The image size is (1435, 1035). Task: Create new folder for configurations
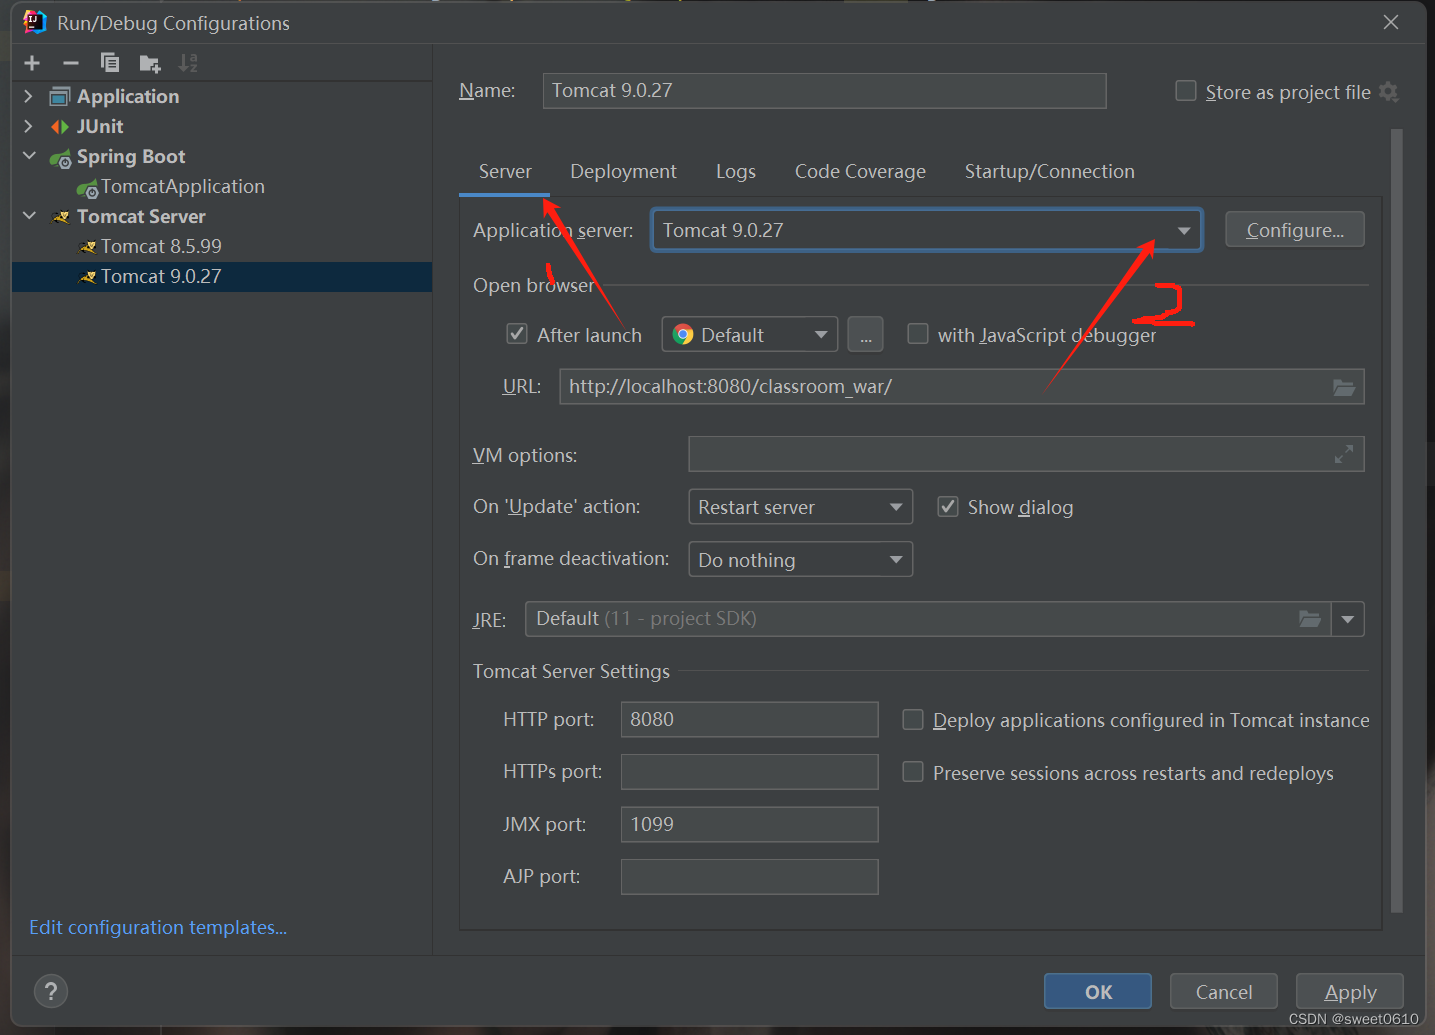coord(149,64)
